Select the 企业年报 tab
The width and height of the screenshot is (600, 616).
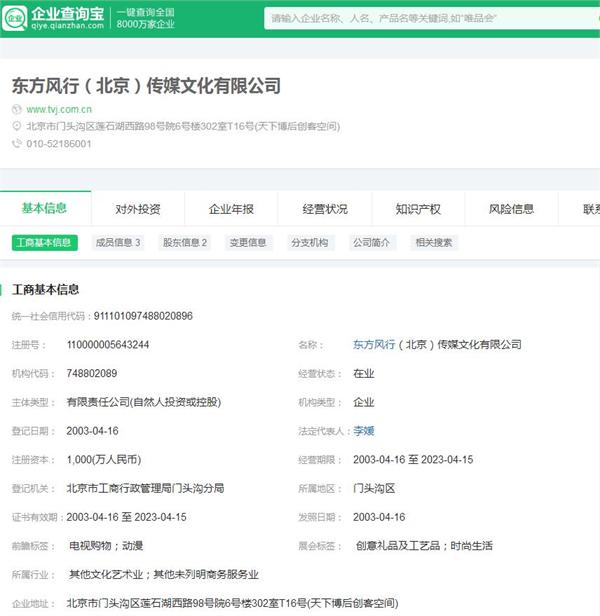[x=231, y=209]
